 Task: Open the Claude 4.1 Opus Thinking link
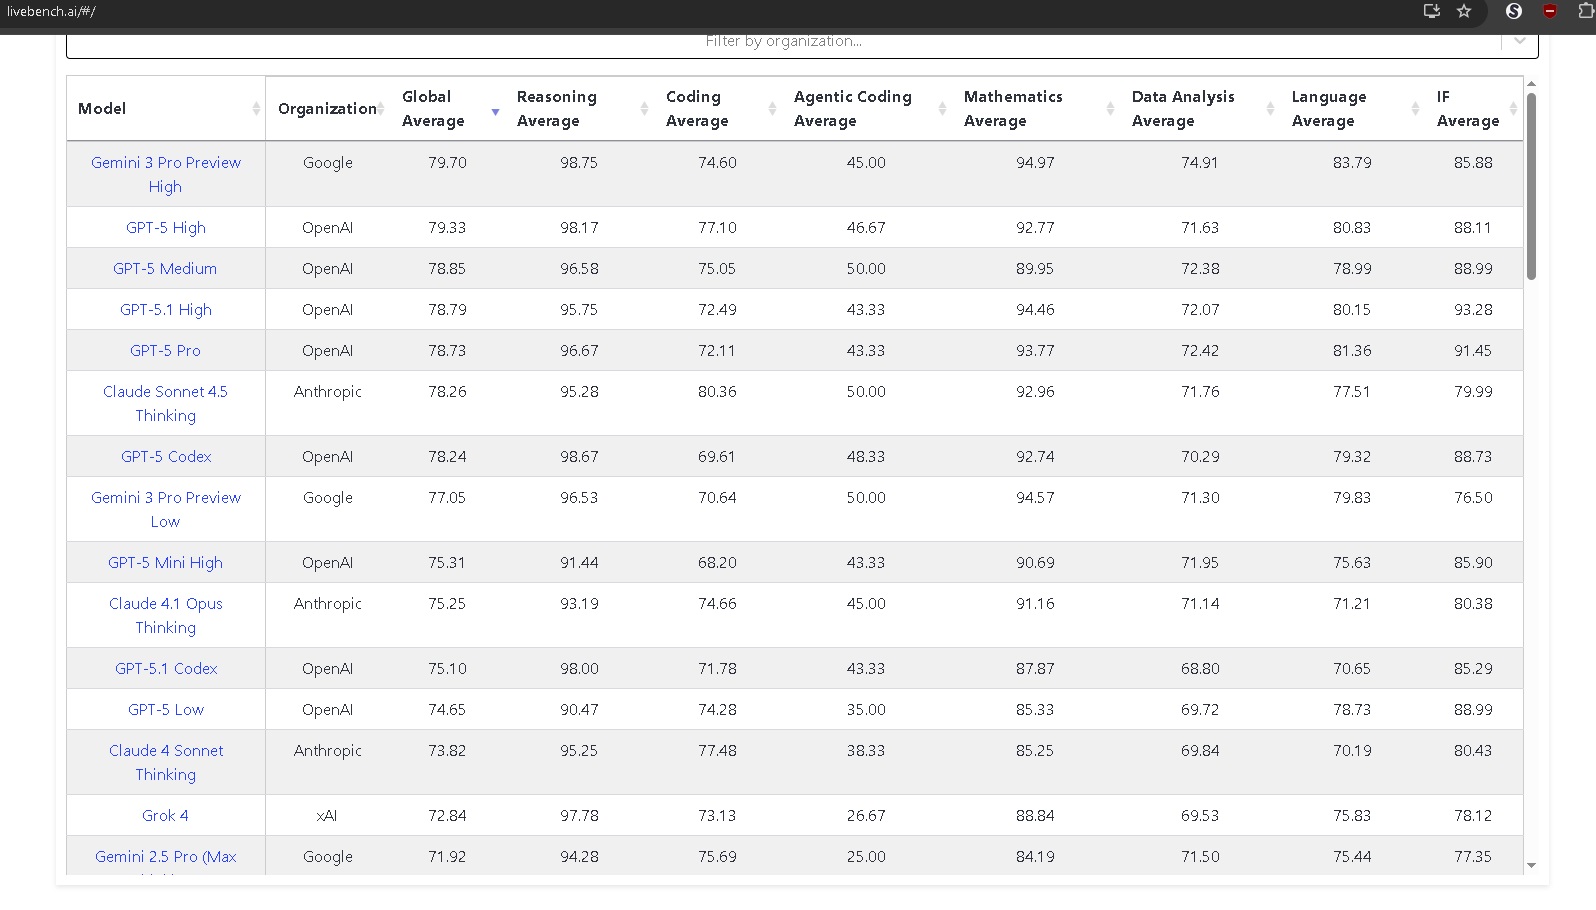click(x=166, y=616)
